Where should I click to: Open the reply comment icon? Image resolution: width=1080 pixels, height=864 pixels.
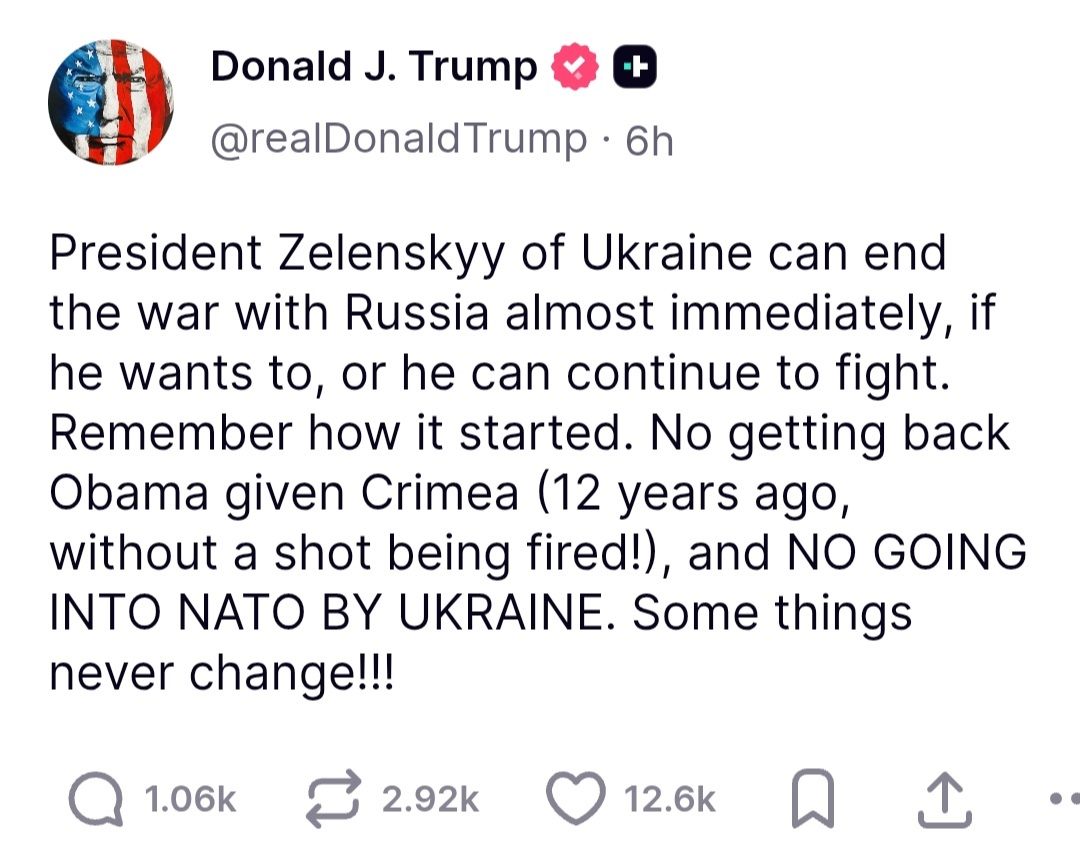[x=96, y=799]
